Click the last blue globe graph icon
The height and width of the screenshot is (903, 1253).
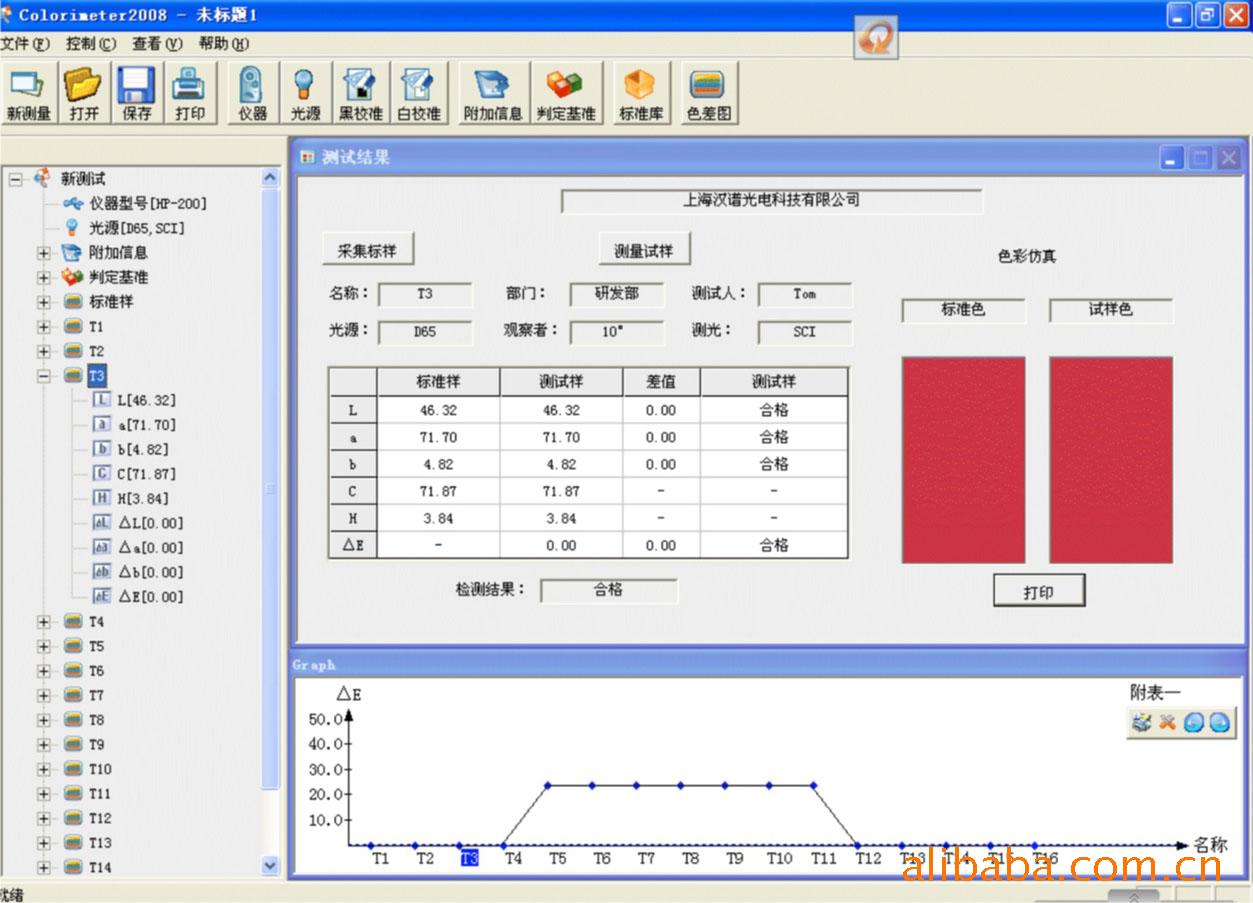(x=1219, y=722)
